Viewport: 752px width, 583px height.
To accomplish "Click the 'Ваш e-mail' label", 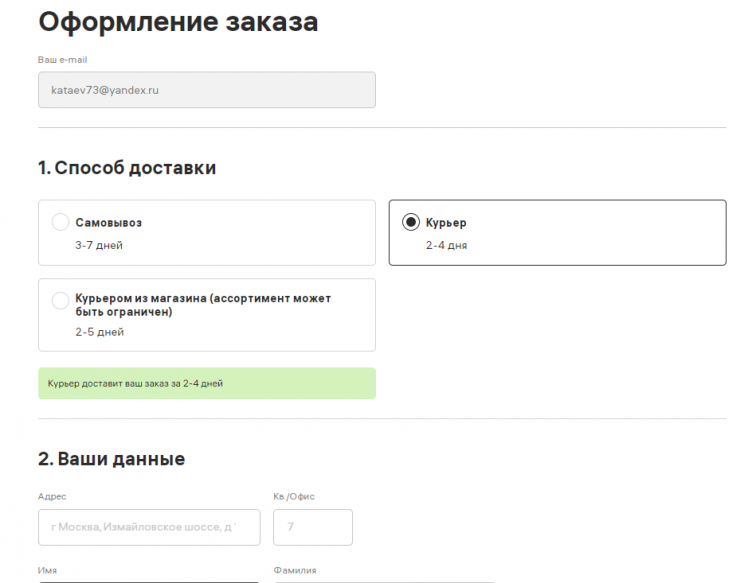I will click(x=62, y=60).
